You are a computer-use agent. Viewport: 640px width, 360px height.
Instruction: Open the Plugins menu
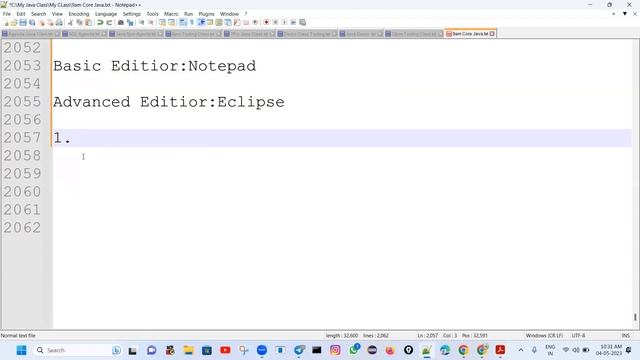click(x=206, y=14)
